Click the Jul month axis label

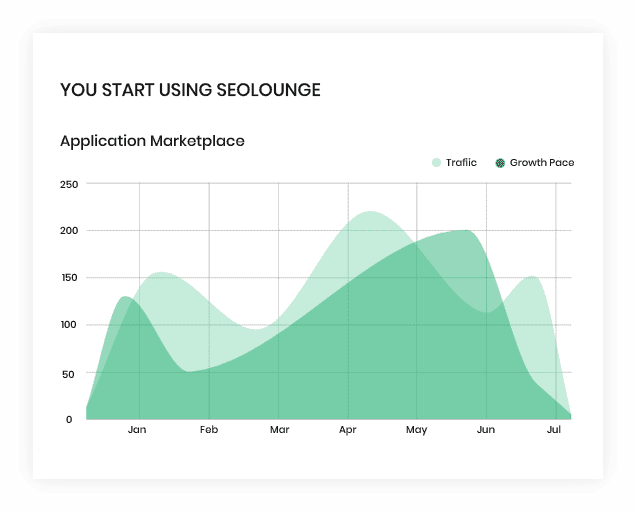pyautogui.click(x=553, y=430)
